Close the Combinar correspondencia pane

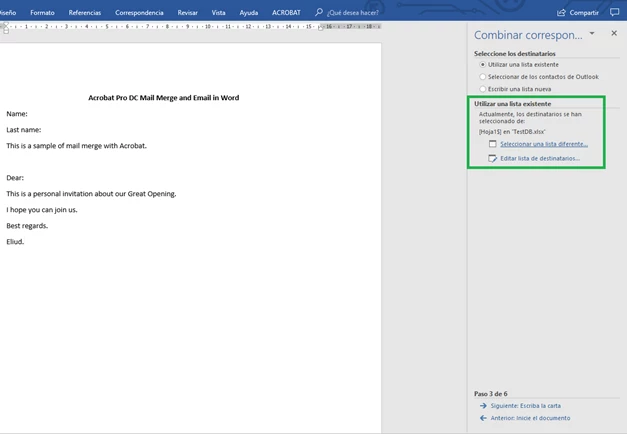click(614, 33)
